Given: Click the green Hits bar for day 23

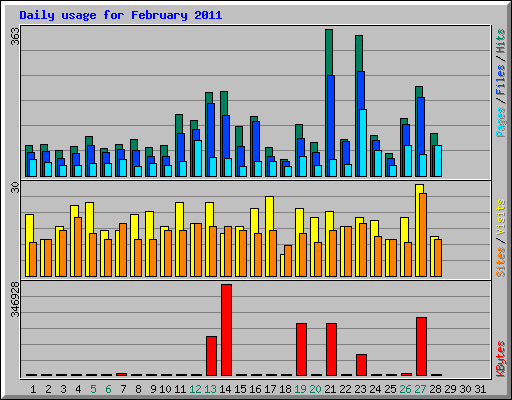Looking at the screenshot, I should pos(359,53).
